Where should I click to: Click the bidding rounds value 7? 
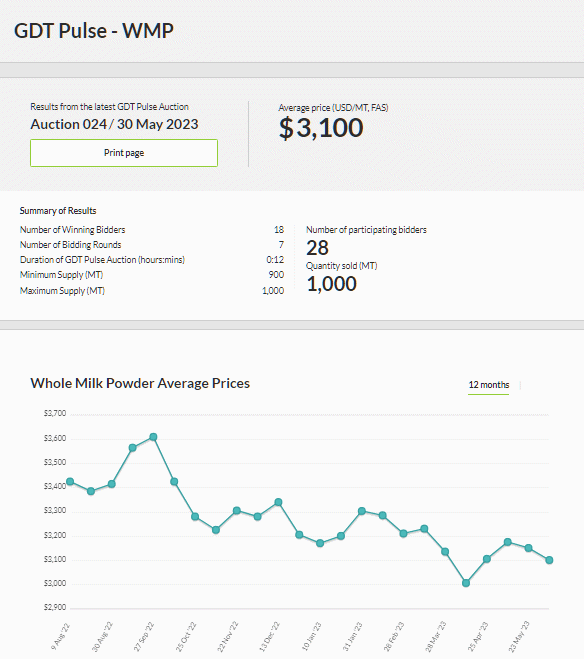tap(281, 245)
